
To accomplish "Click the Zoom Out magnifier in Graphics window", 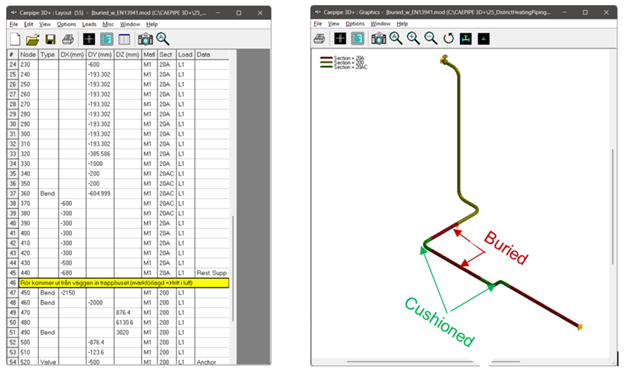I will (431, 39).
